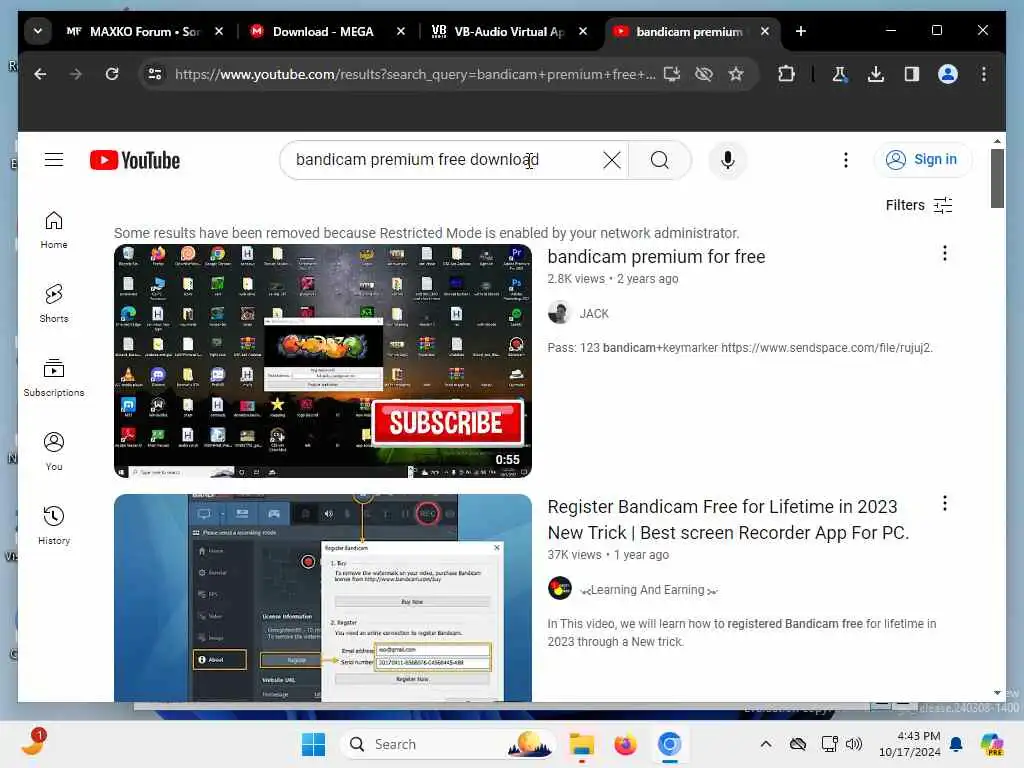
Task: Click the crossed-out eye tracking icon
Action: point(703,74)
